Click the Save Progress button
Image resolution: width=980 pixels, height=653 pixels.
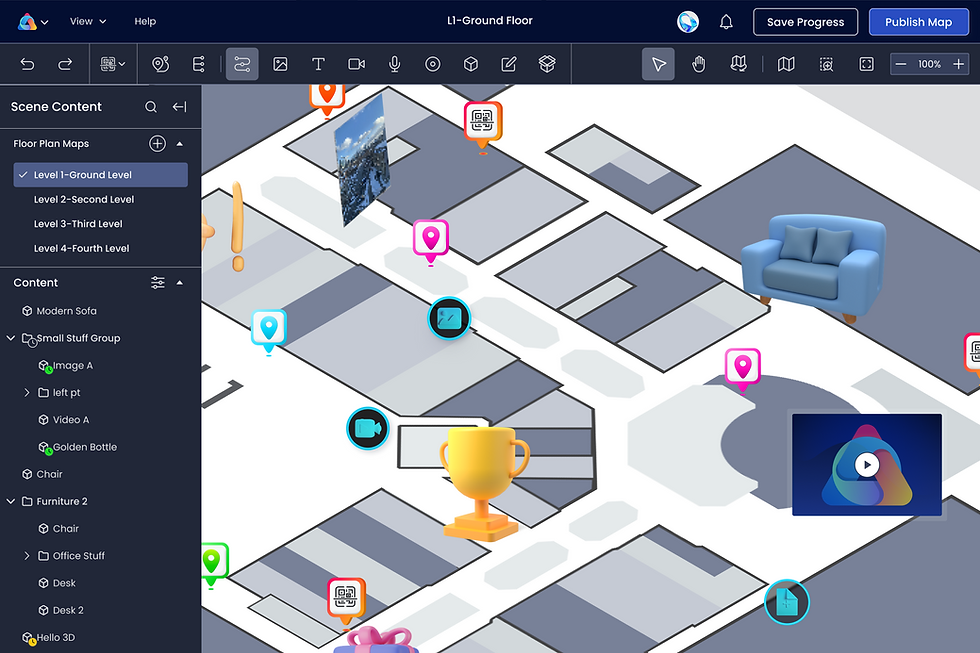click(x=805, y=21)
